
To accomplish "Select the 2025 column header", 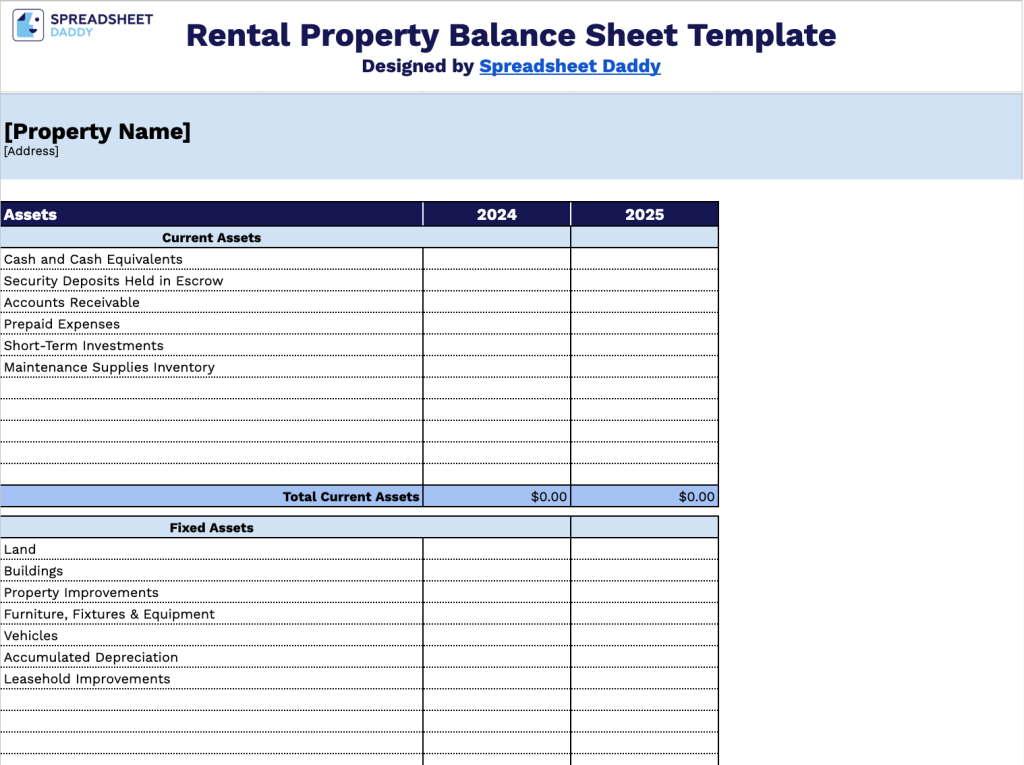I will point(644,214).
